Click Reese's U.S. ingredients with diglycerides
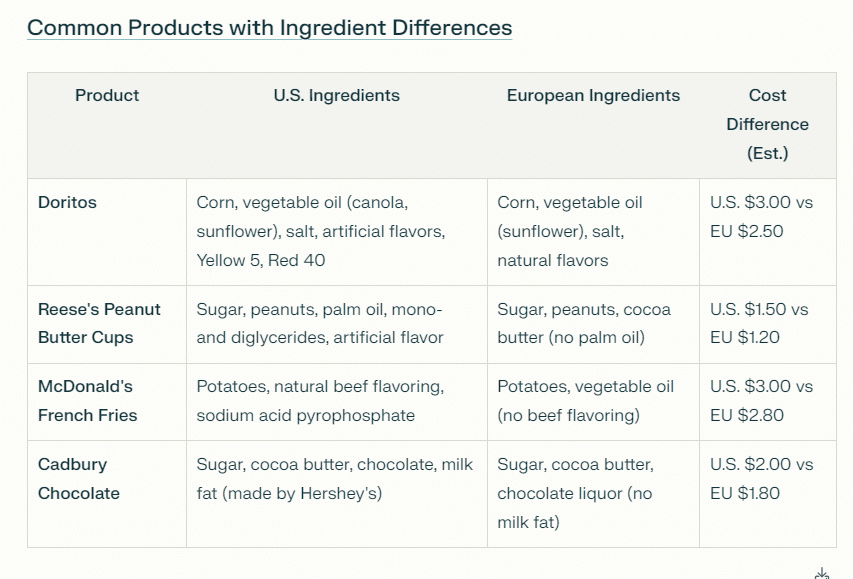The width and height of the screenshot is (853, 579). (x=320, y=323)
